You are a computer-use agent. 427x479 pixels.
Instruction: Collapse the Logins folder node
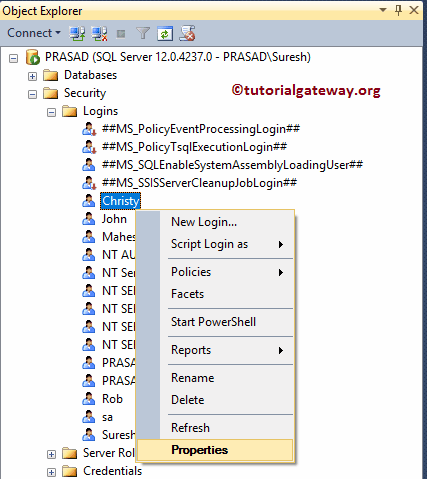(x=51, y=113)
